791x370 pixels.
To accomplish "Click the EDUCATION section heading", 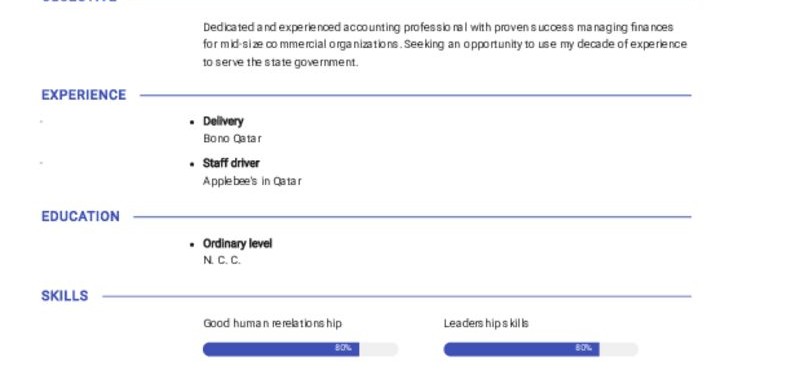I will [x=81, y=217].
